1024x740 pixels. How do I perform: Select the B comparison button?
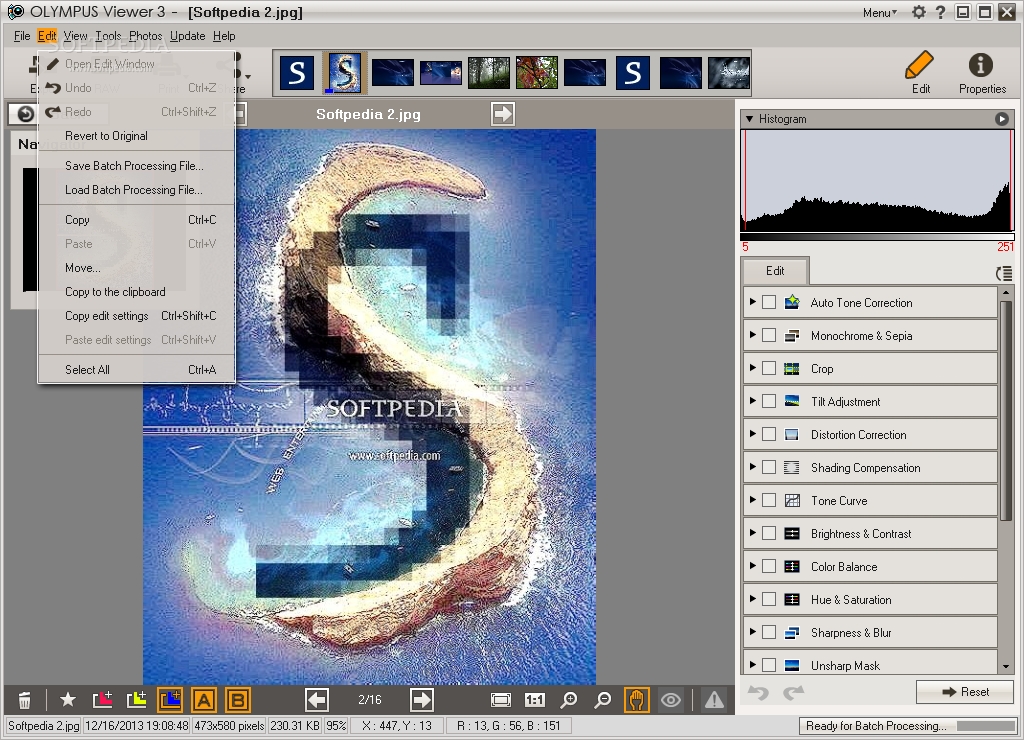click(238, 700)
